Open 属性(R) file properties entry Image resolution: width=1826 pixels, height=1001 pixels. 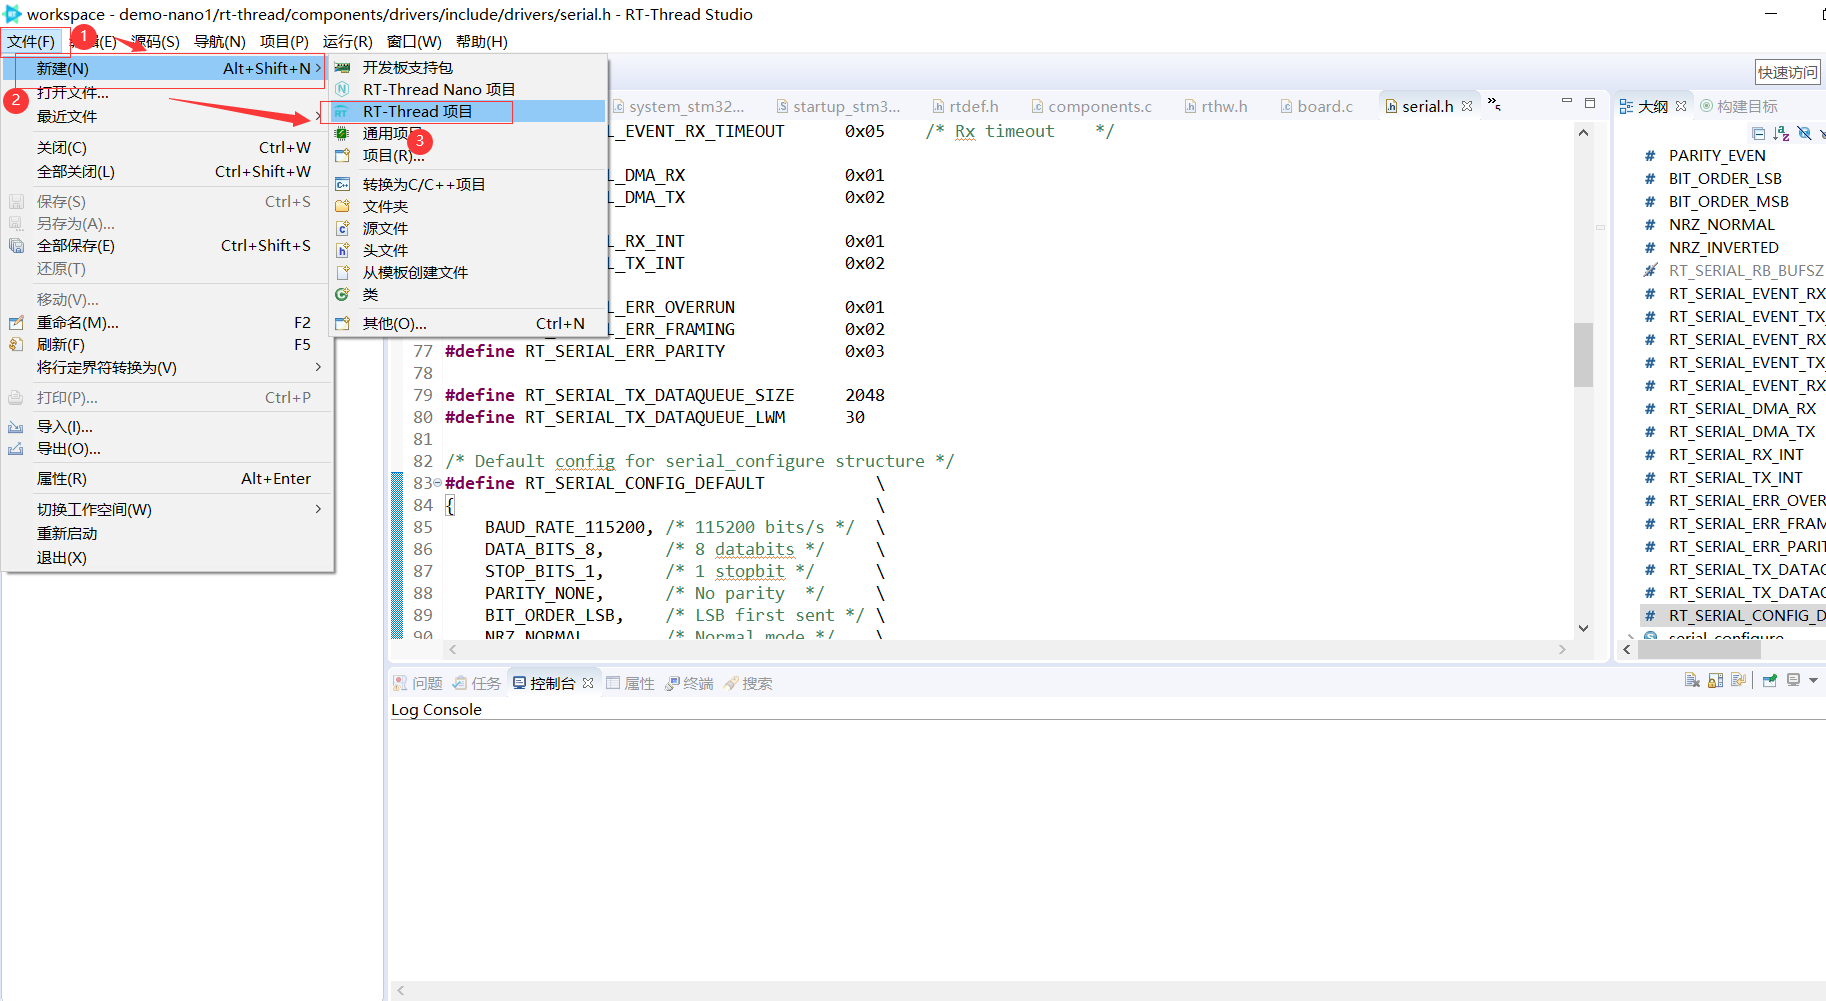coord(167,478)
